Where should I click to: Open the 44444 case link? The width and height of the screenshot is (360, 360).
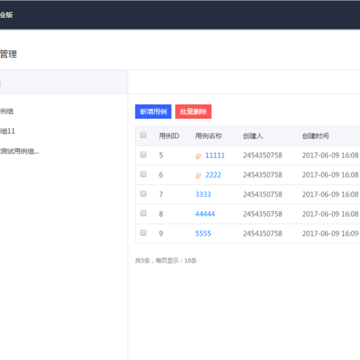205,214
